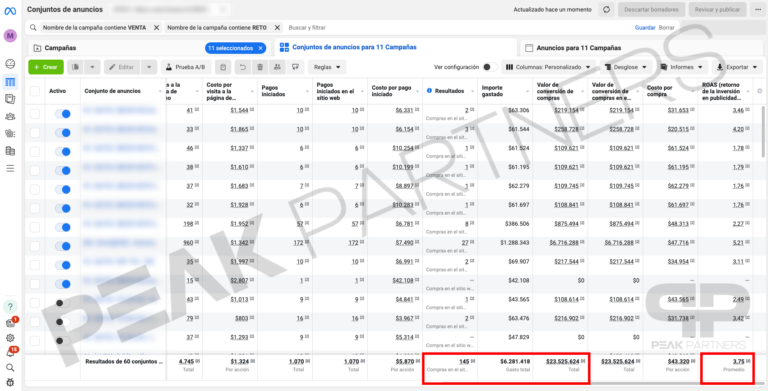This screenshot has width=768, height=391.
Task: Click Revisar y publicar
Action: point(718,10)
